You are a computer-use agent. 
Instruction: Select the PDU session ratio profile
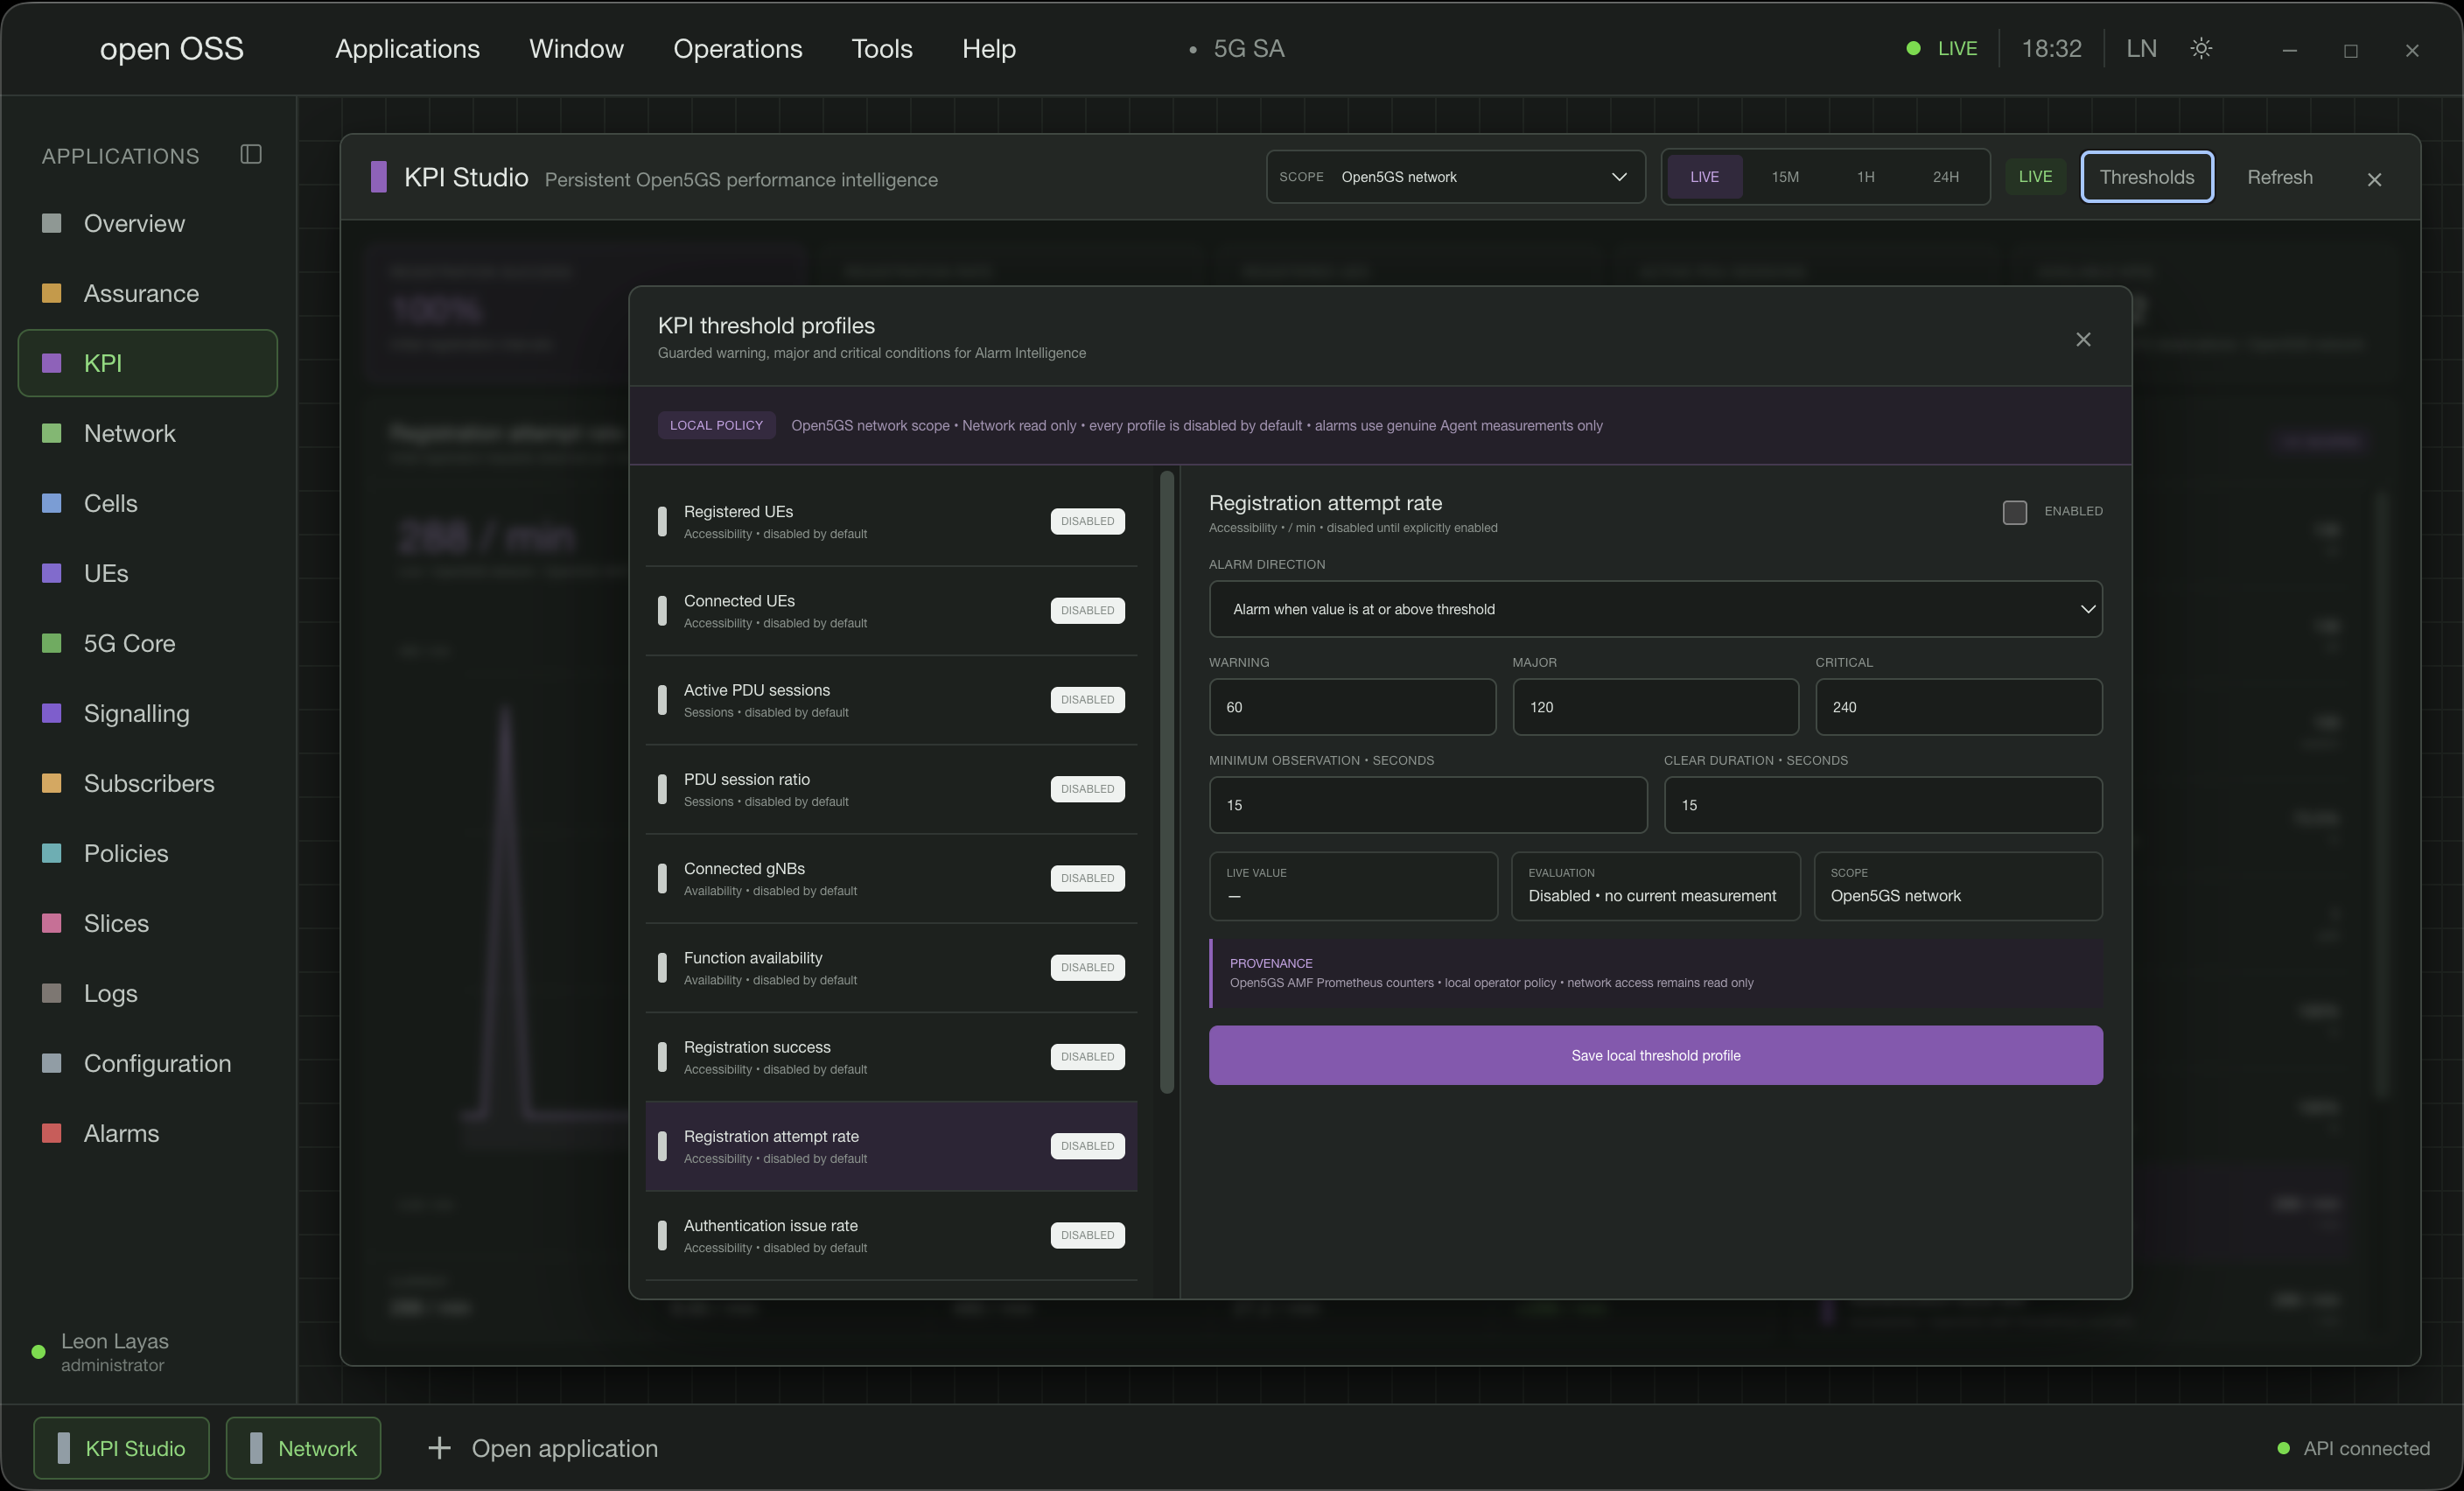891,789
